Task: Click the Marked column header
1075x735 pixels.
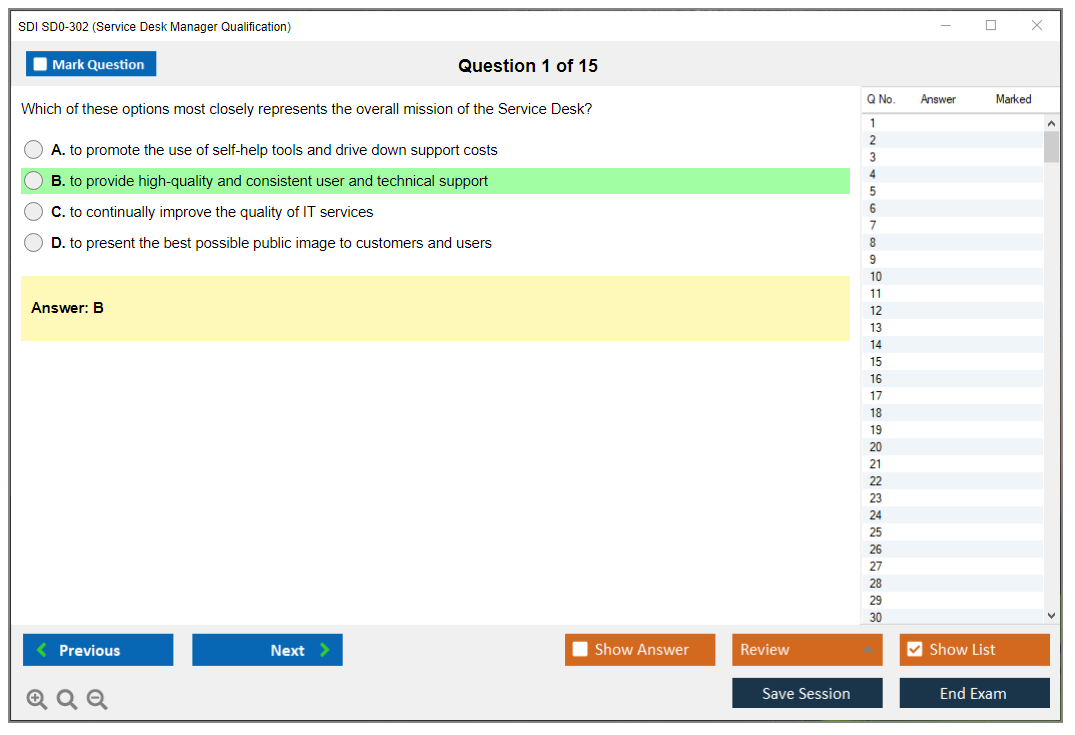Action: (1013, 99)
